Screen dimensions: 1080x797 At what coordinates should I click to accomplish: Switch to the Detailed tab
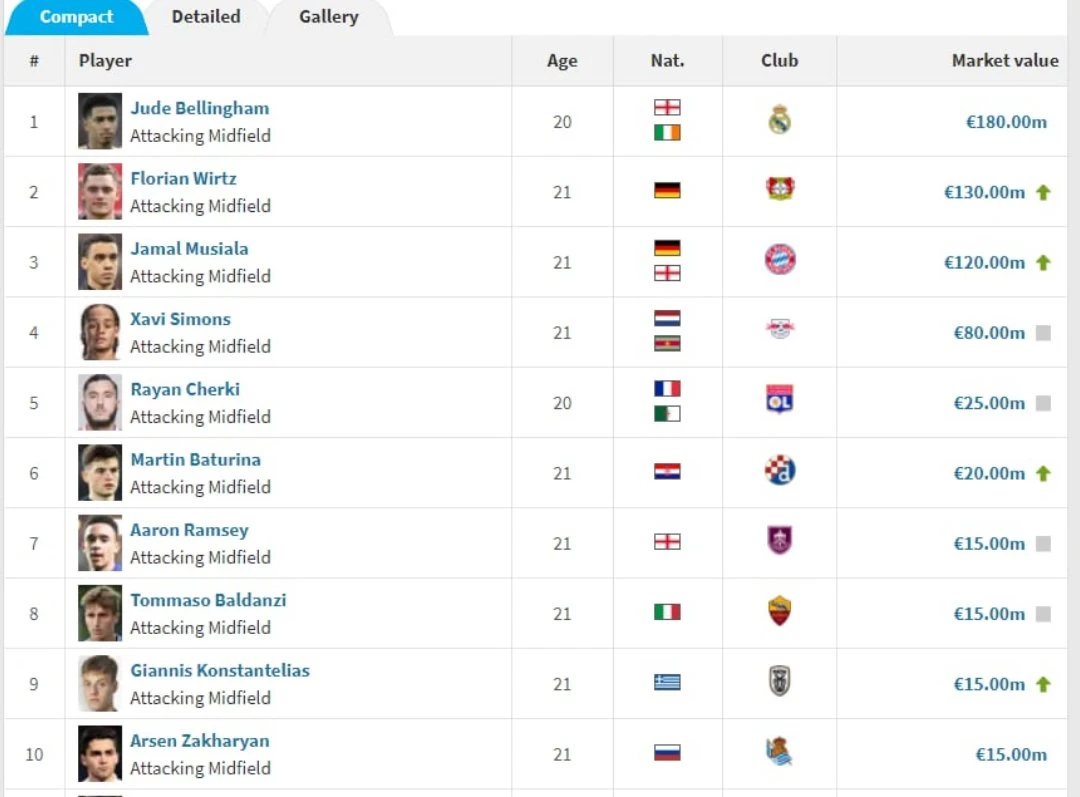point(206,17)
